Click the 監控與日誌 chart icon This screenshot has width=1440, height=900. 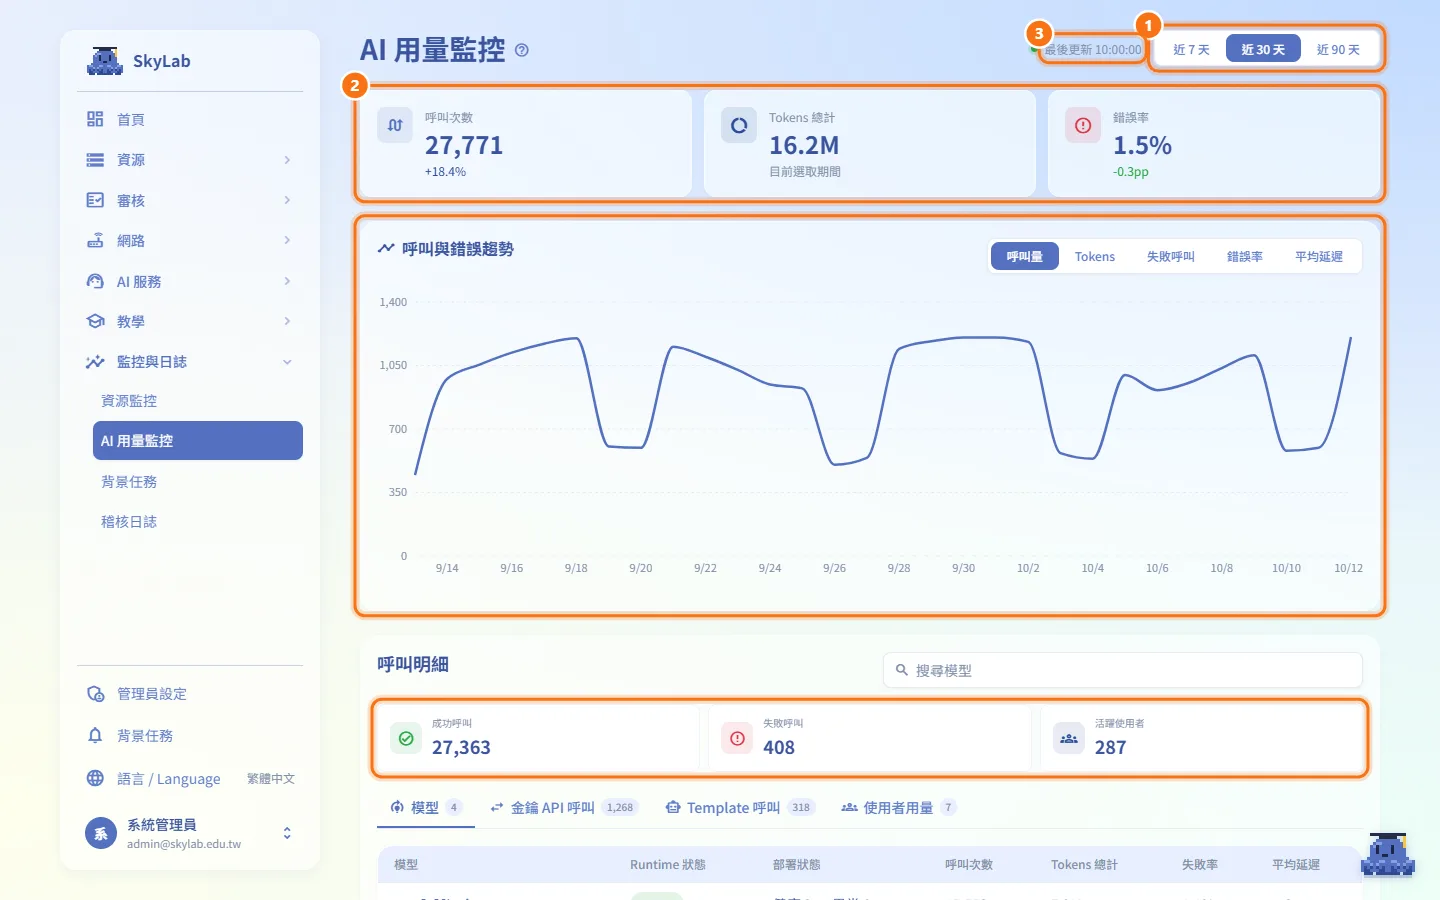pyautogui.click(x=95, y=362)
